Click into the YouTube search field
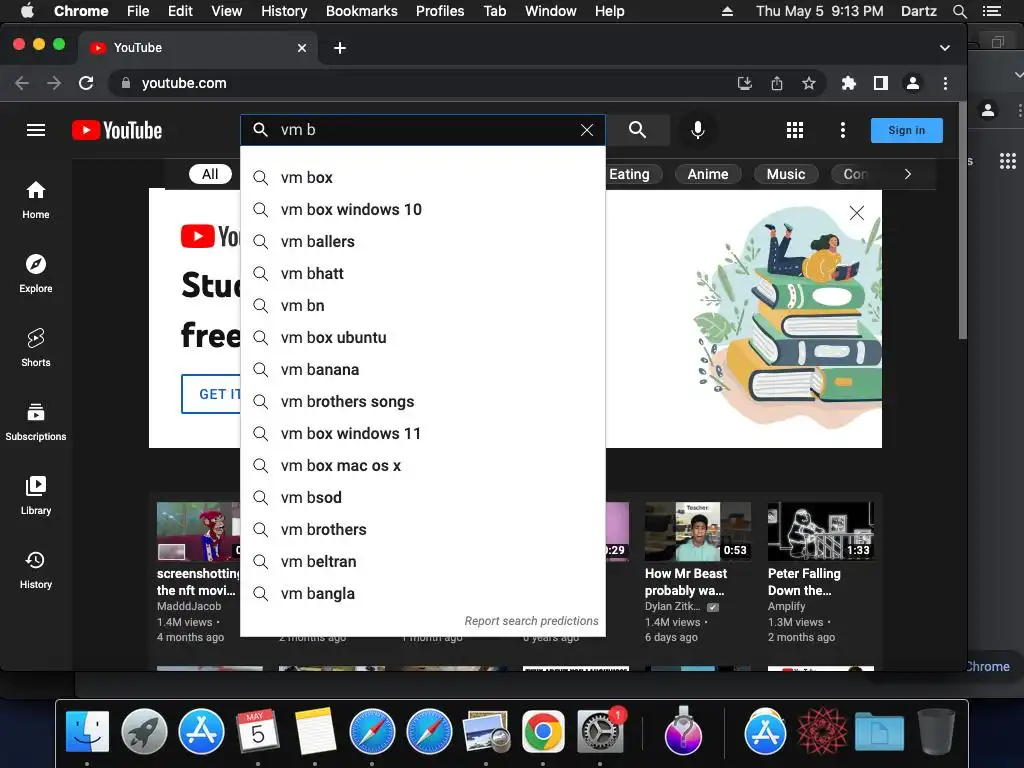Image resolution: width=1024 pixels, height=768 pixels. [x=424, y=130]
